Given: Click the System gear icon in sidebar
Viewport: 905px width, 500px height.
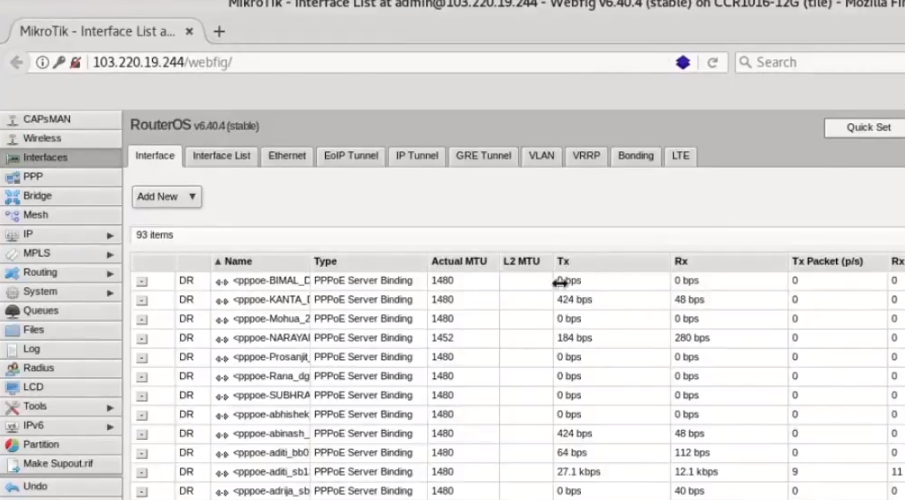Looking at the screenshot, I should point(12,292).
